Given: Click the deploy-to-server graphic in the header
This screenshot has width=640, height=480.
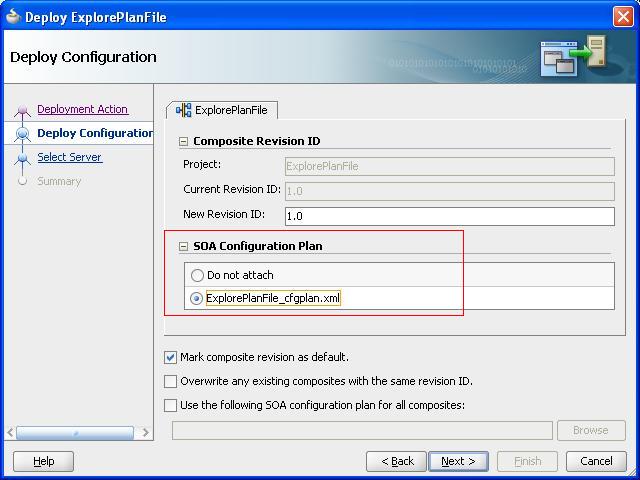Looking at the screenshot, I should click(573, 56).
